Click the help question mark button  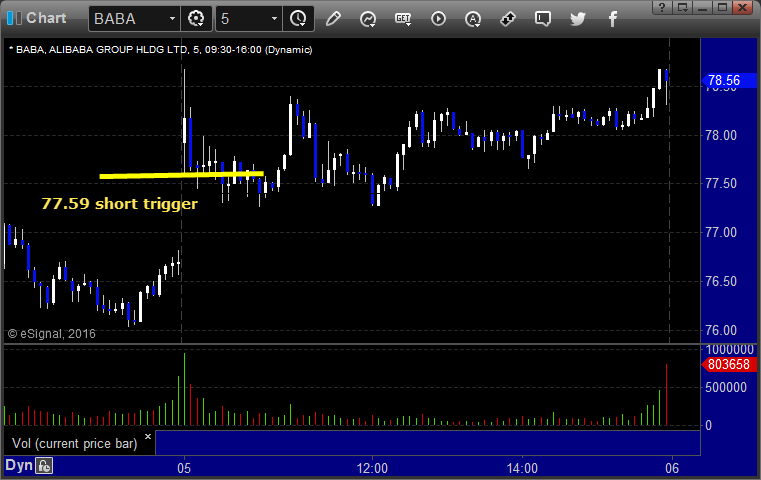coord(662,7)
